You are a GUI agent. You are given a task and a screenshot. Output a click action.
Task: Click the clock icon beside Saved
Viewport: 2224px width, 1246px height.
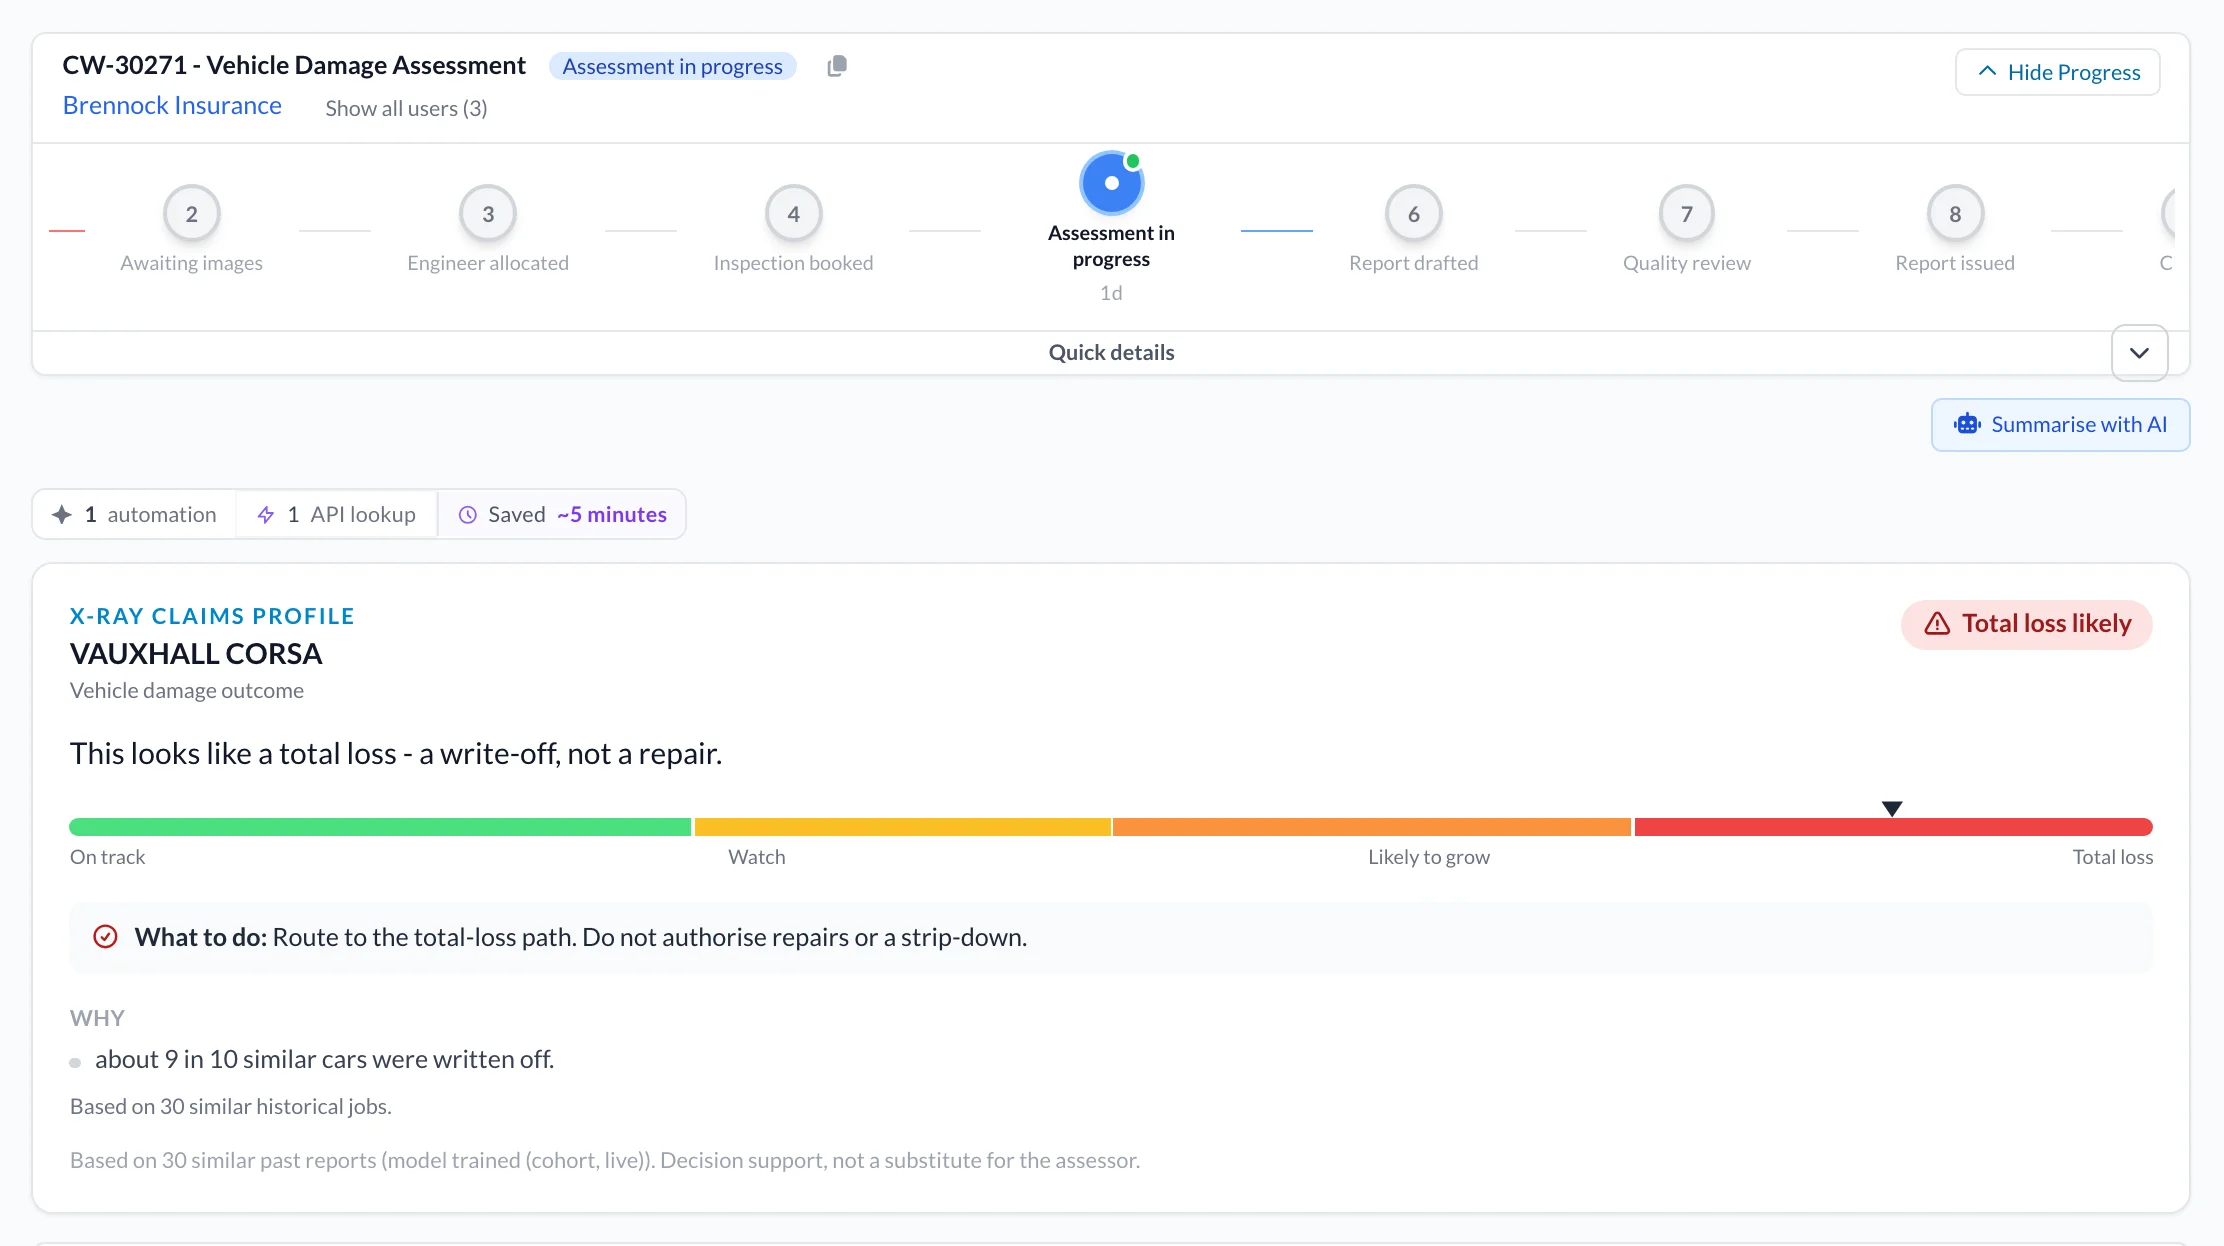[467, 514]
